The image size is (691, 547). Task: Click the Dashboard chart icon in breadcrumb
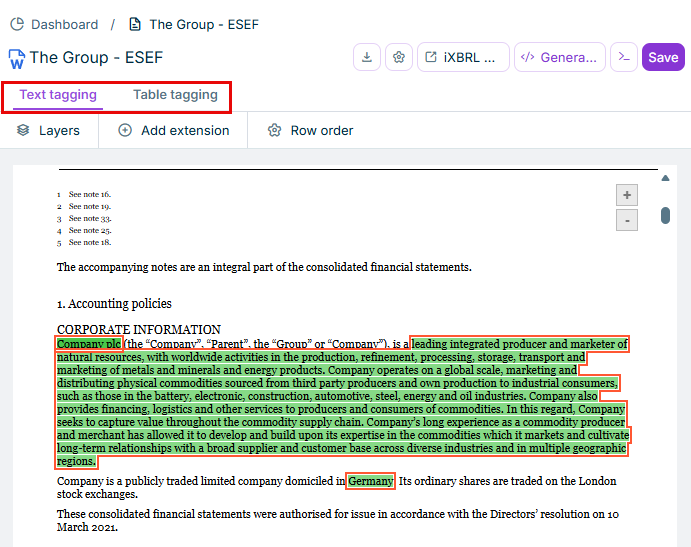tap(17, 24)
